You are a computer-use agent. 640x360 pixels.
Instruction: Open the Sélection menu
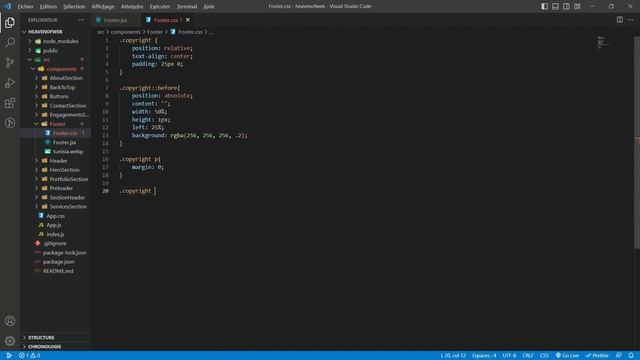coord(74,7)
